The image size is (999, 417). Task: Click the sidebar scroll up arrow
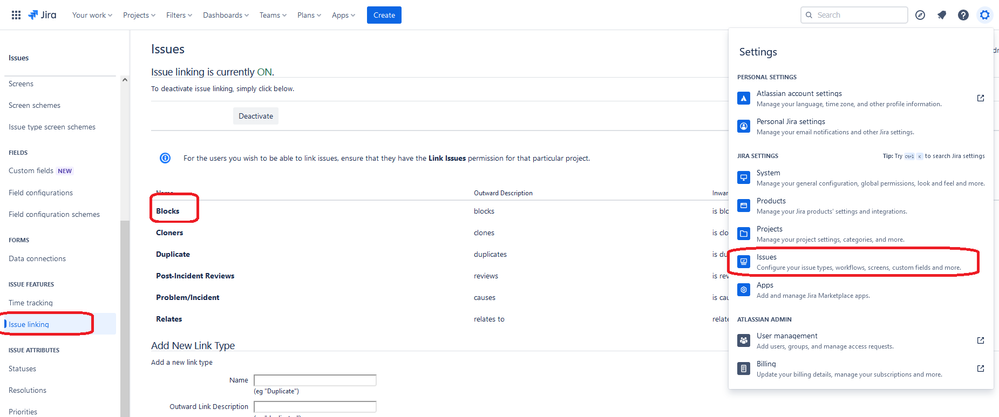click(124, 80)
